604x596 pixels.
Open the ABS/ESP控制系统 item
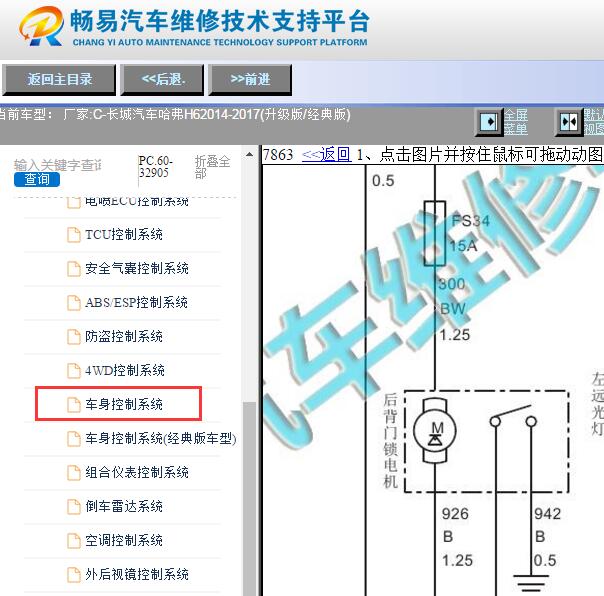(136, 302)
